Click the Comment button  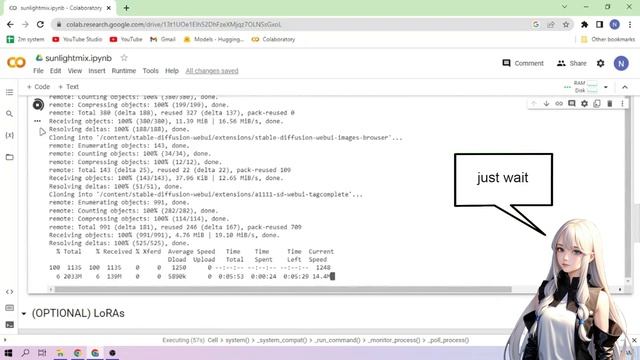pos(523,63)
